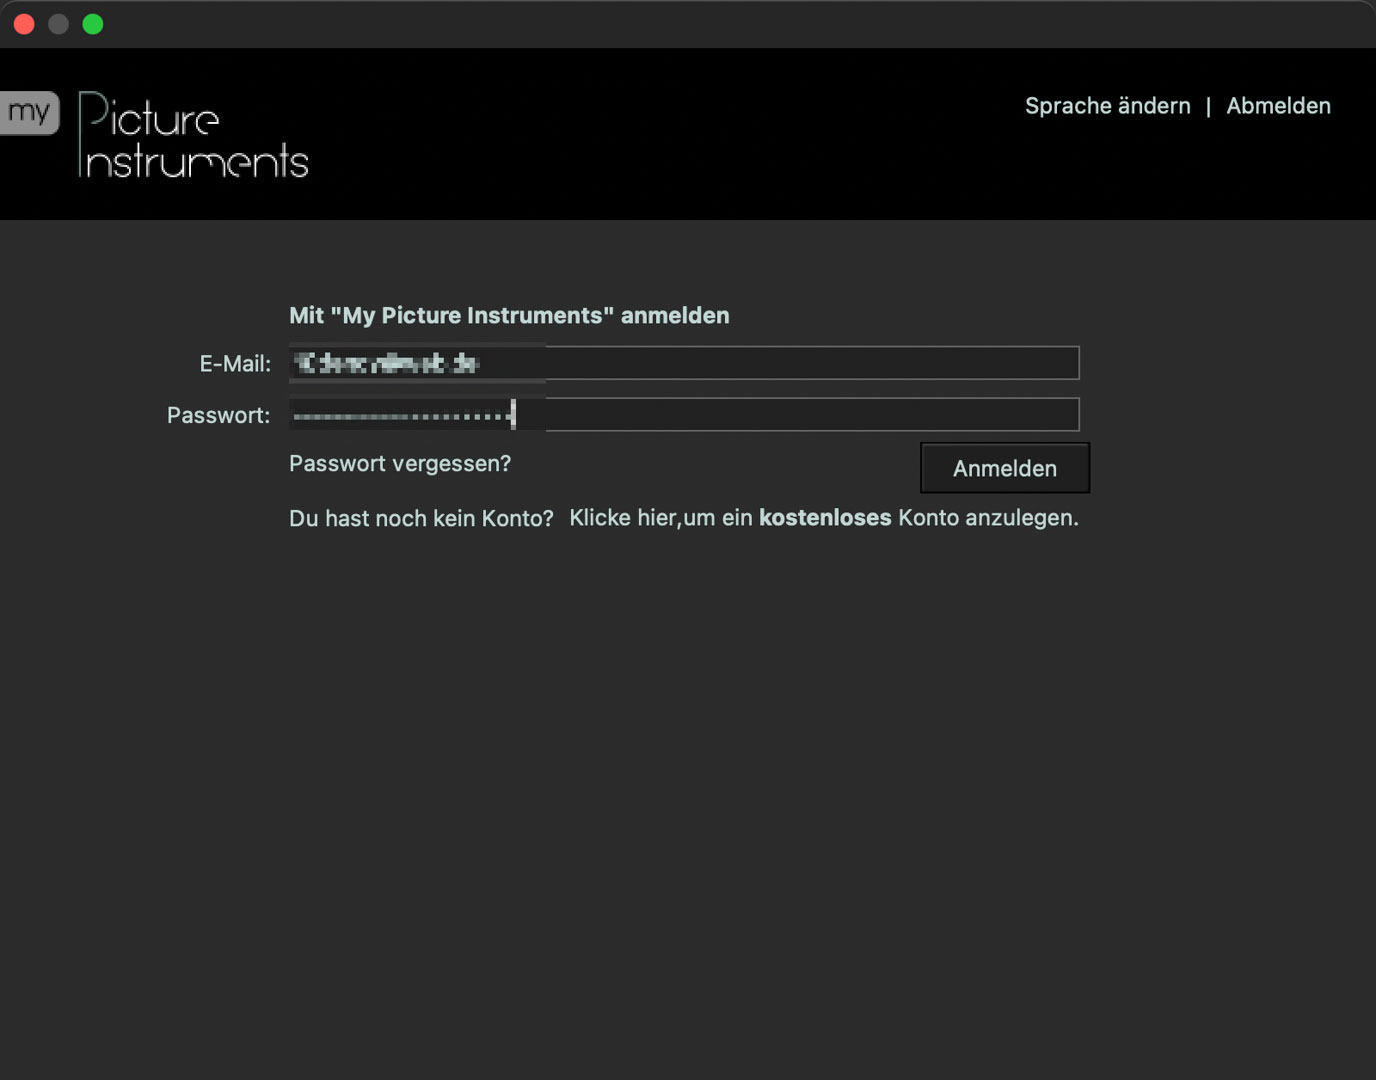Click the My Picture Instruments logo
This screenshot has width=1376, height=1080.
coord(155,135)
